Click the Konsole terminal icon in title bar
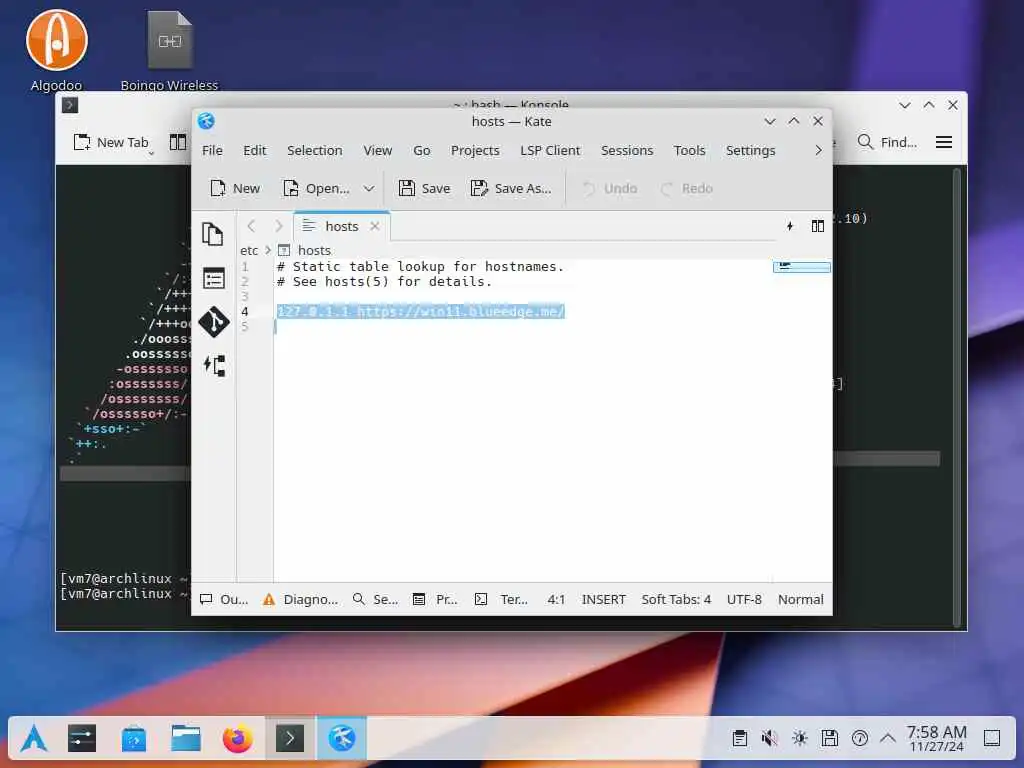Viewport: 1024px width, 768px height. (70, 105)
